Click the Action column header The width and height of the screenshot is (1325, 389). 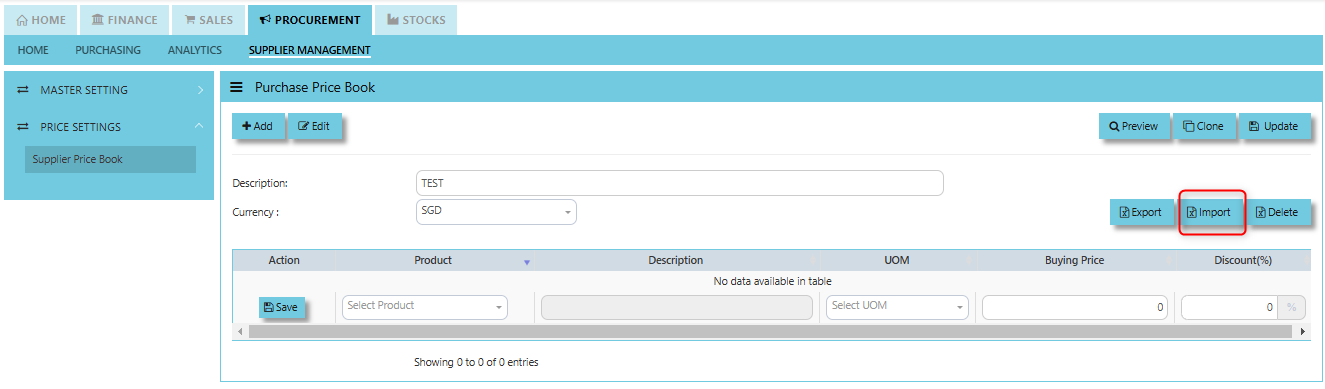tap(284, 260)
